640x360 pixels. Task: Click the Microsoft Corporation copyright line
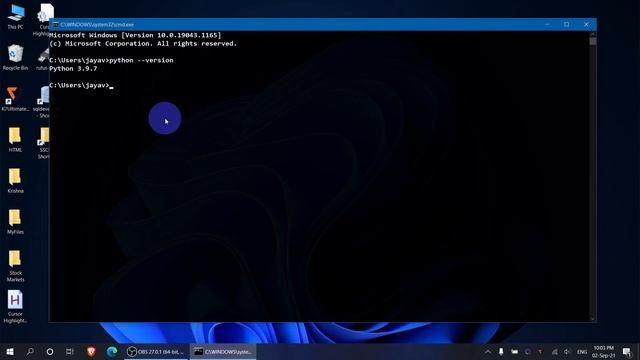[143, 43]
